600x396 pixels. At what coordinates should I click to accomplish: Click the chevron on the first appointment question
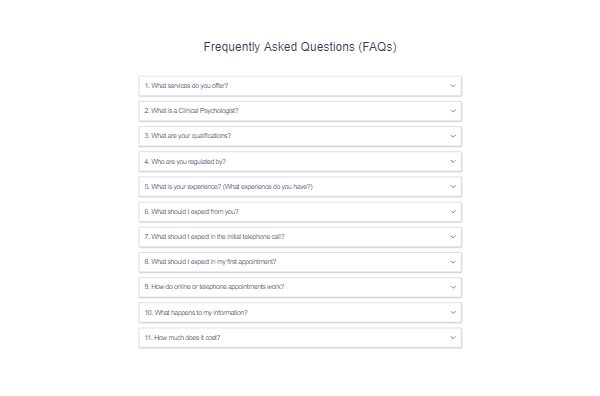[x=453, y=262]
